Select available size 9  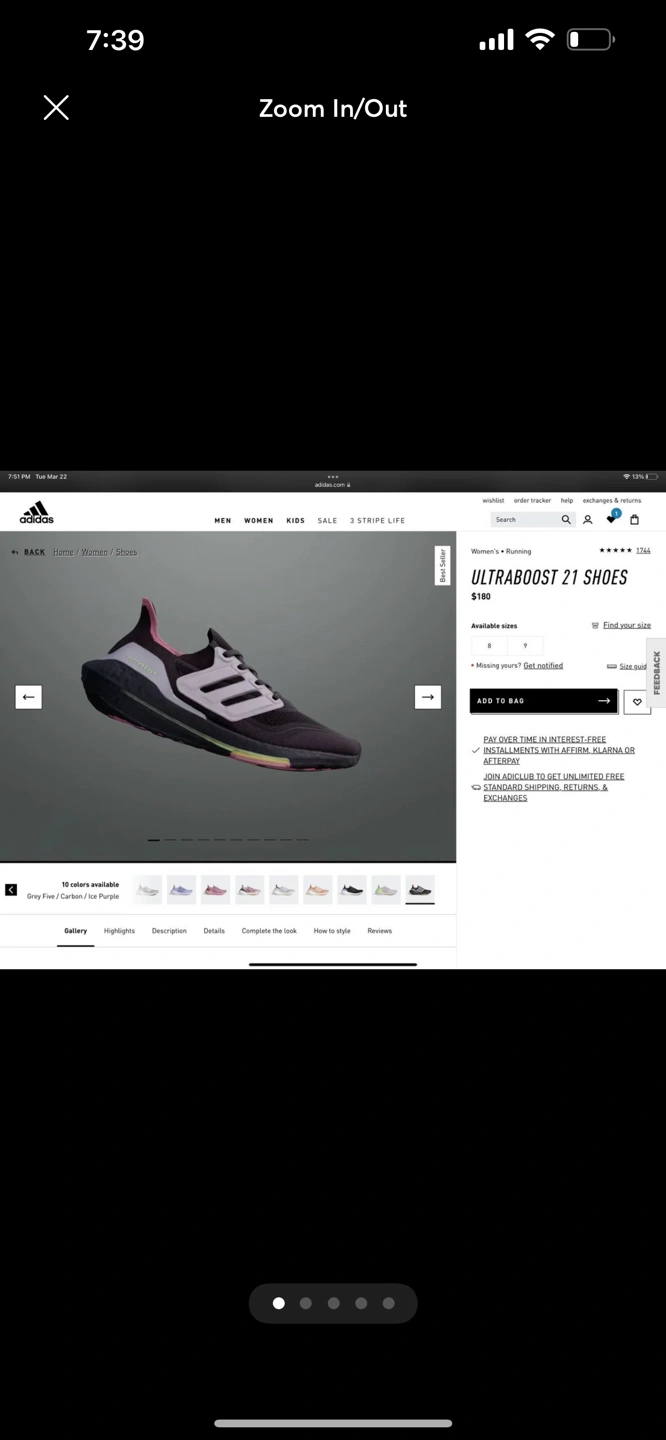pos(525,646)
